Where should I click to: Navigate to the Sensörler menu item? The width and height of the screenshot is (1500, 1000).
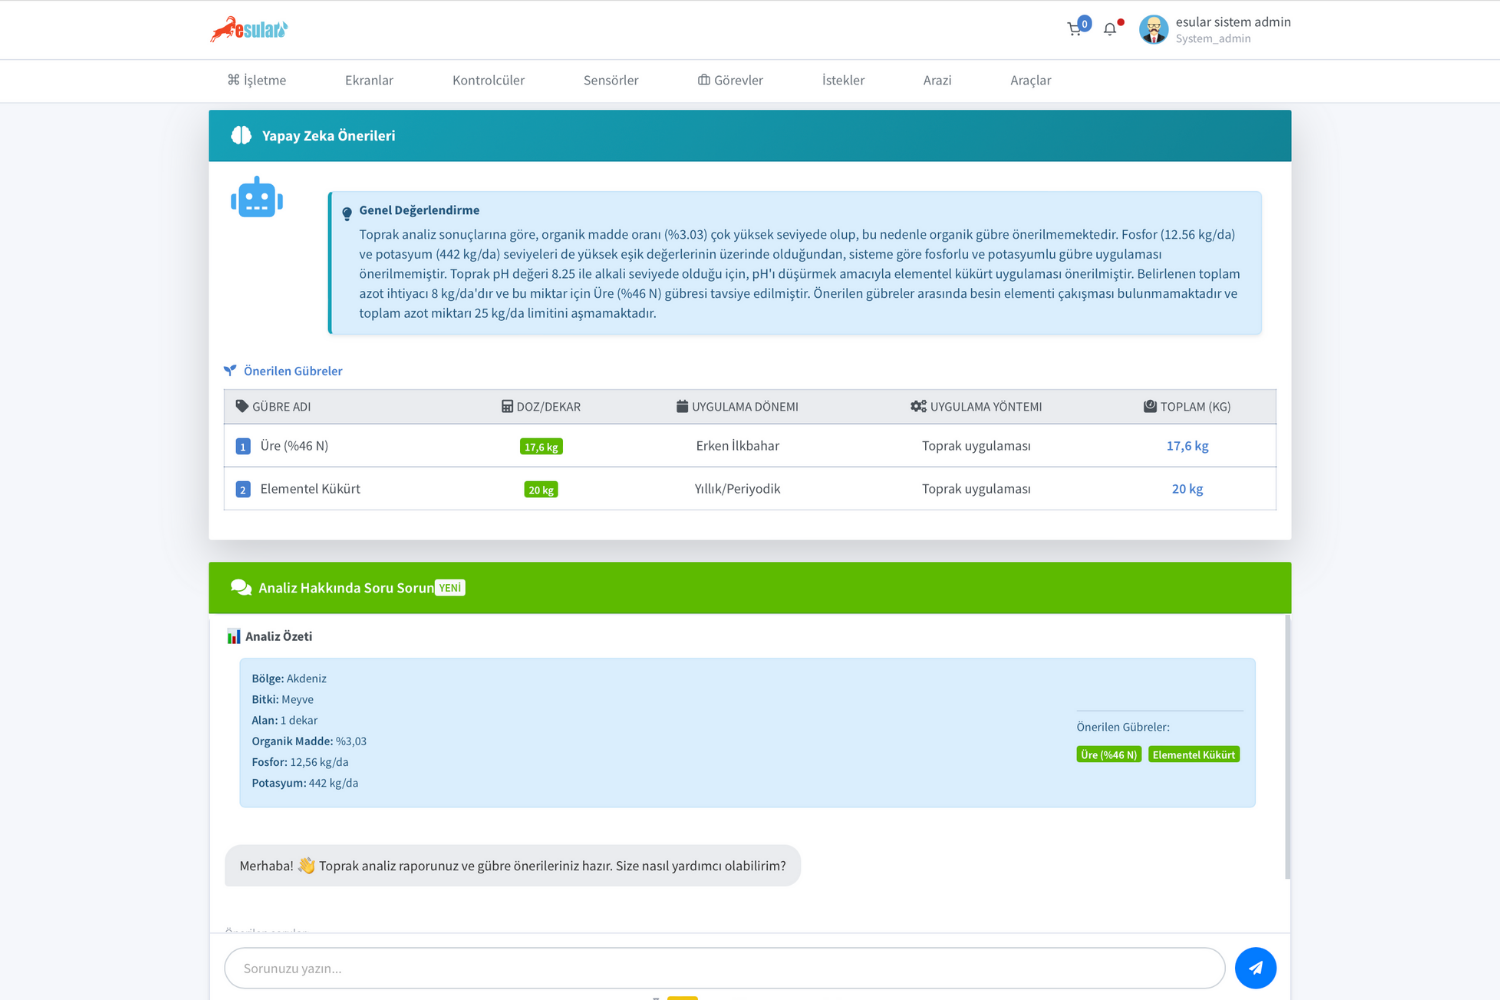click(610, 80)
